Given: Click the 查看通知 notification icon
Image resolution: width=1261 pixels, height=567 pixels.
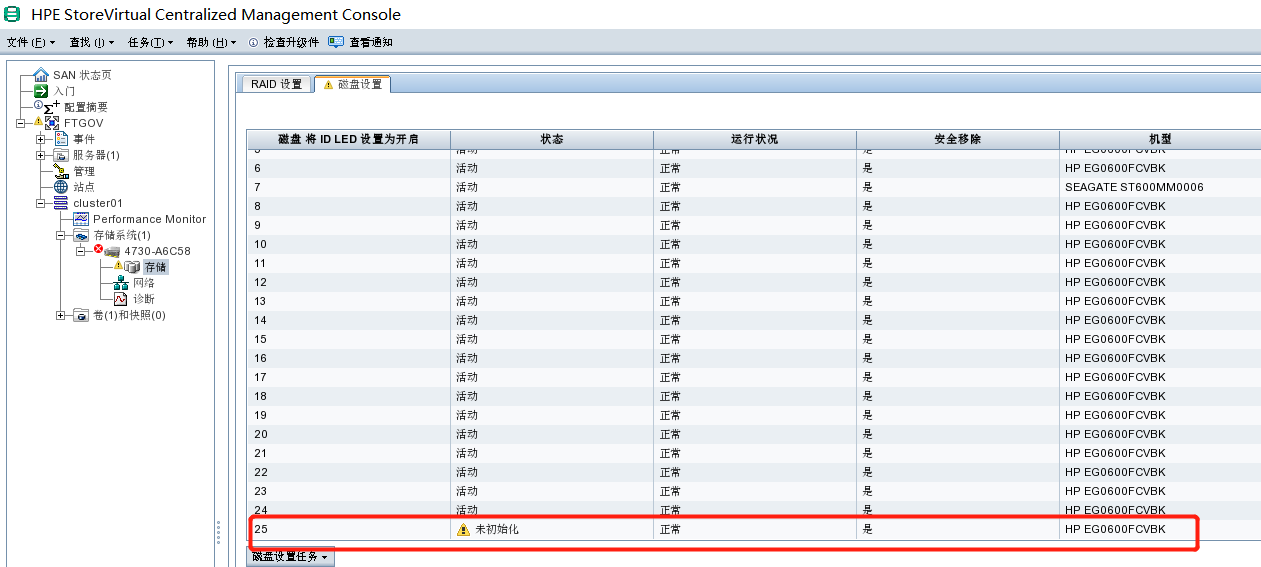Looking at the screenshot, I should pos(336,42).
